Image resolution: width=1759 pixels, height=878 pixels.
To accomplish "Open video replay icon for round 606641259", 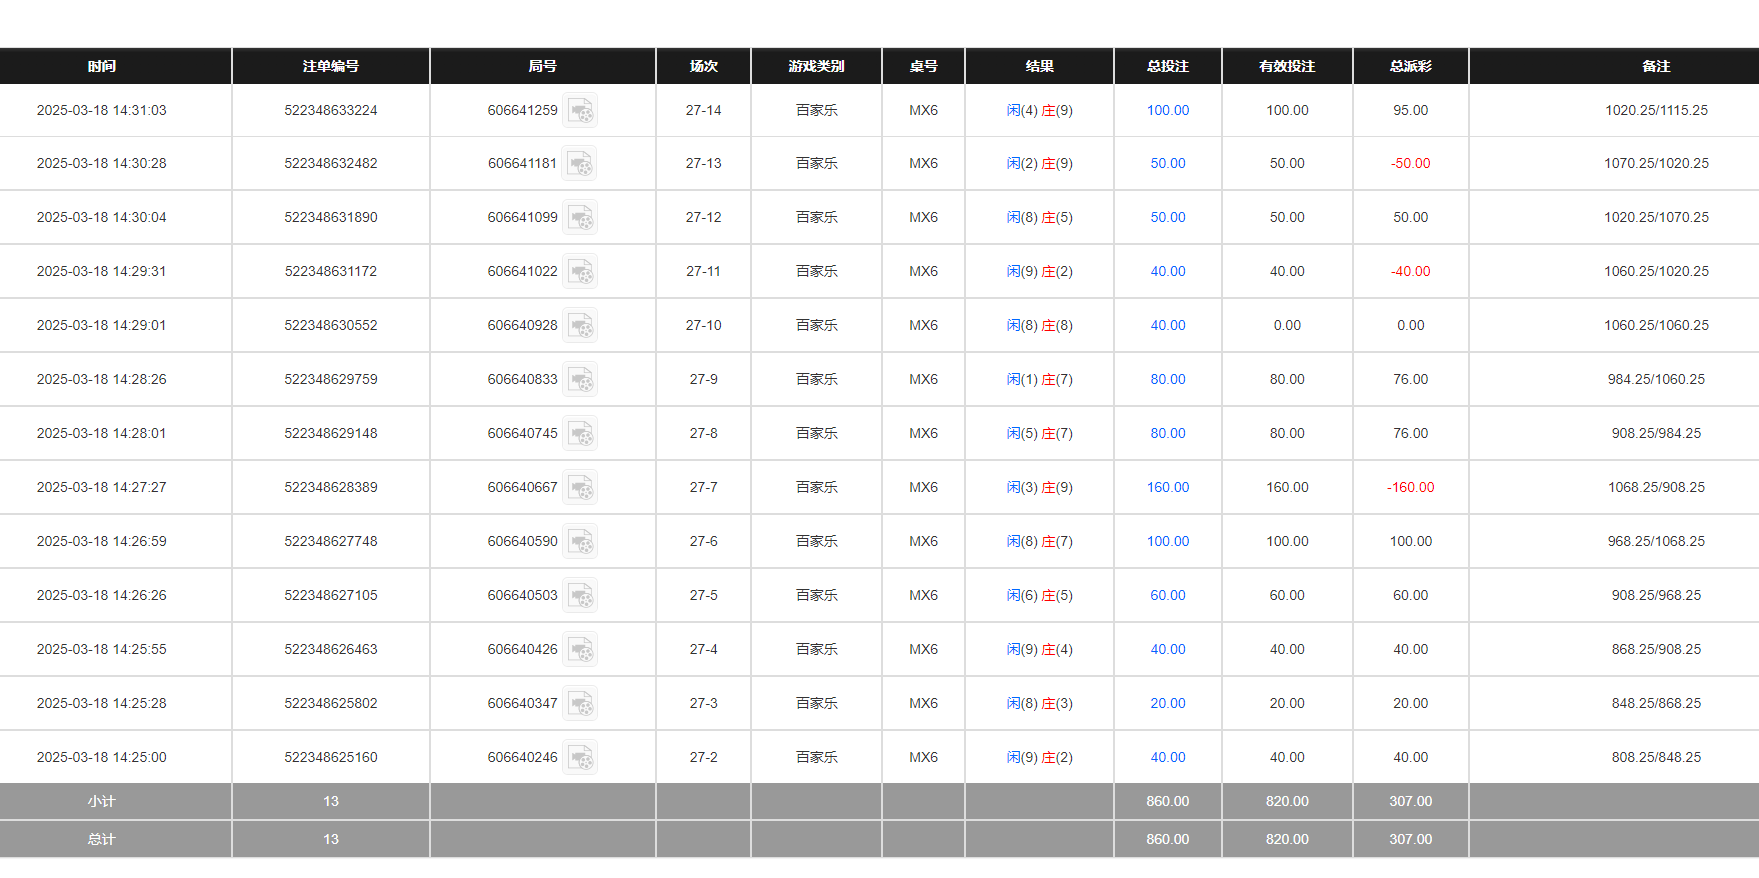I will (x=580, y=110).
